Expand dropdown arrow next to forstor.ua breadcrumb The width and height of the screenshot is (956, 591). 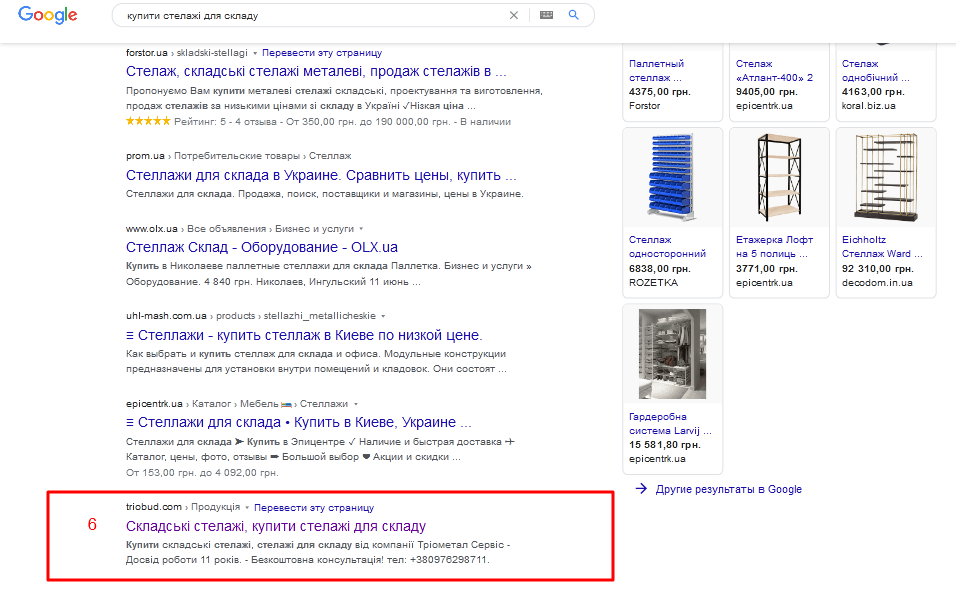(255, 53)
